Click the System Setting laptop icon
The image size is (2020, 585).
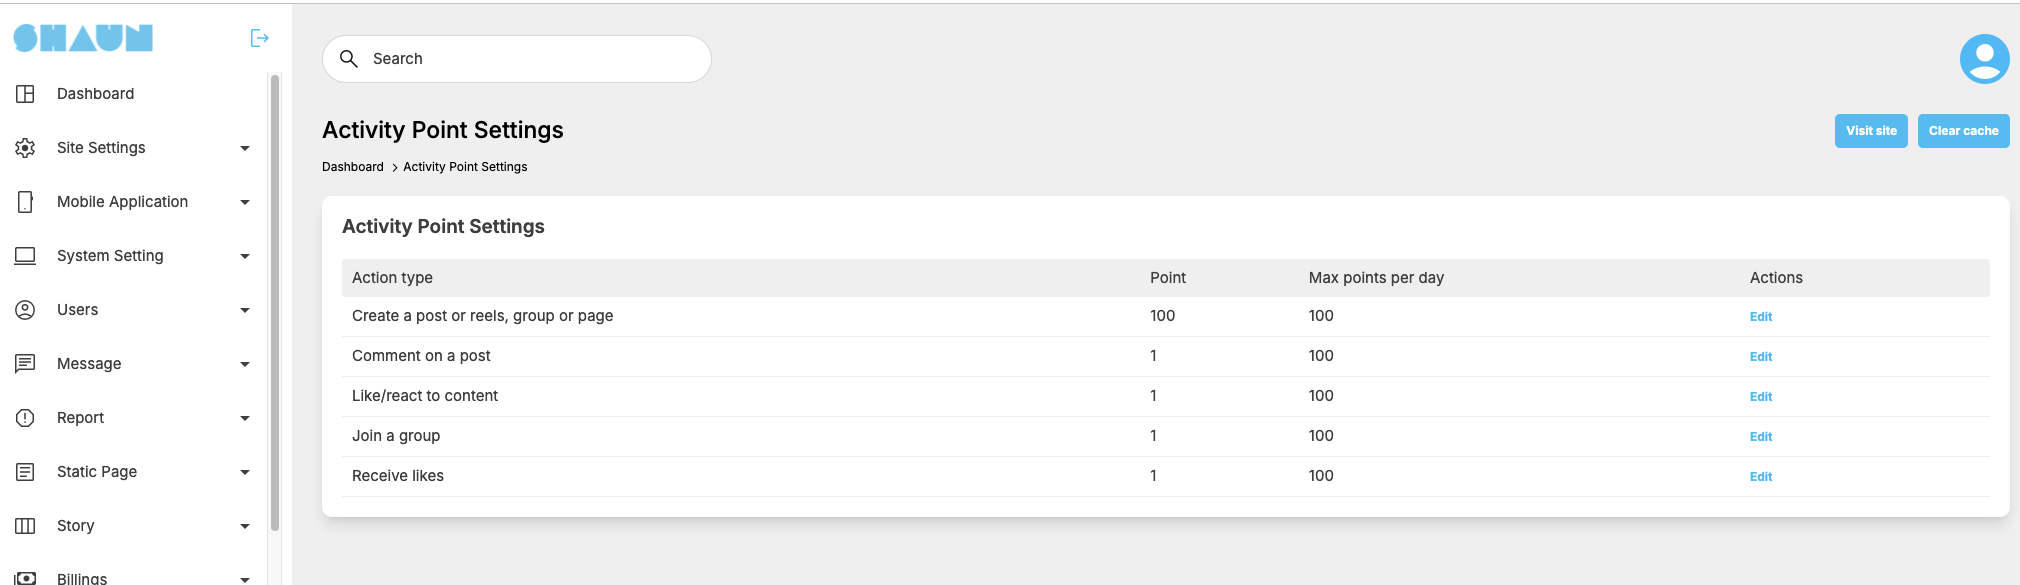(x=25, y=256)
